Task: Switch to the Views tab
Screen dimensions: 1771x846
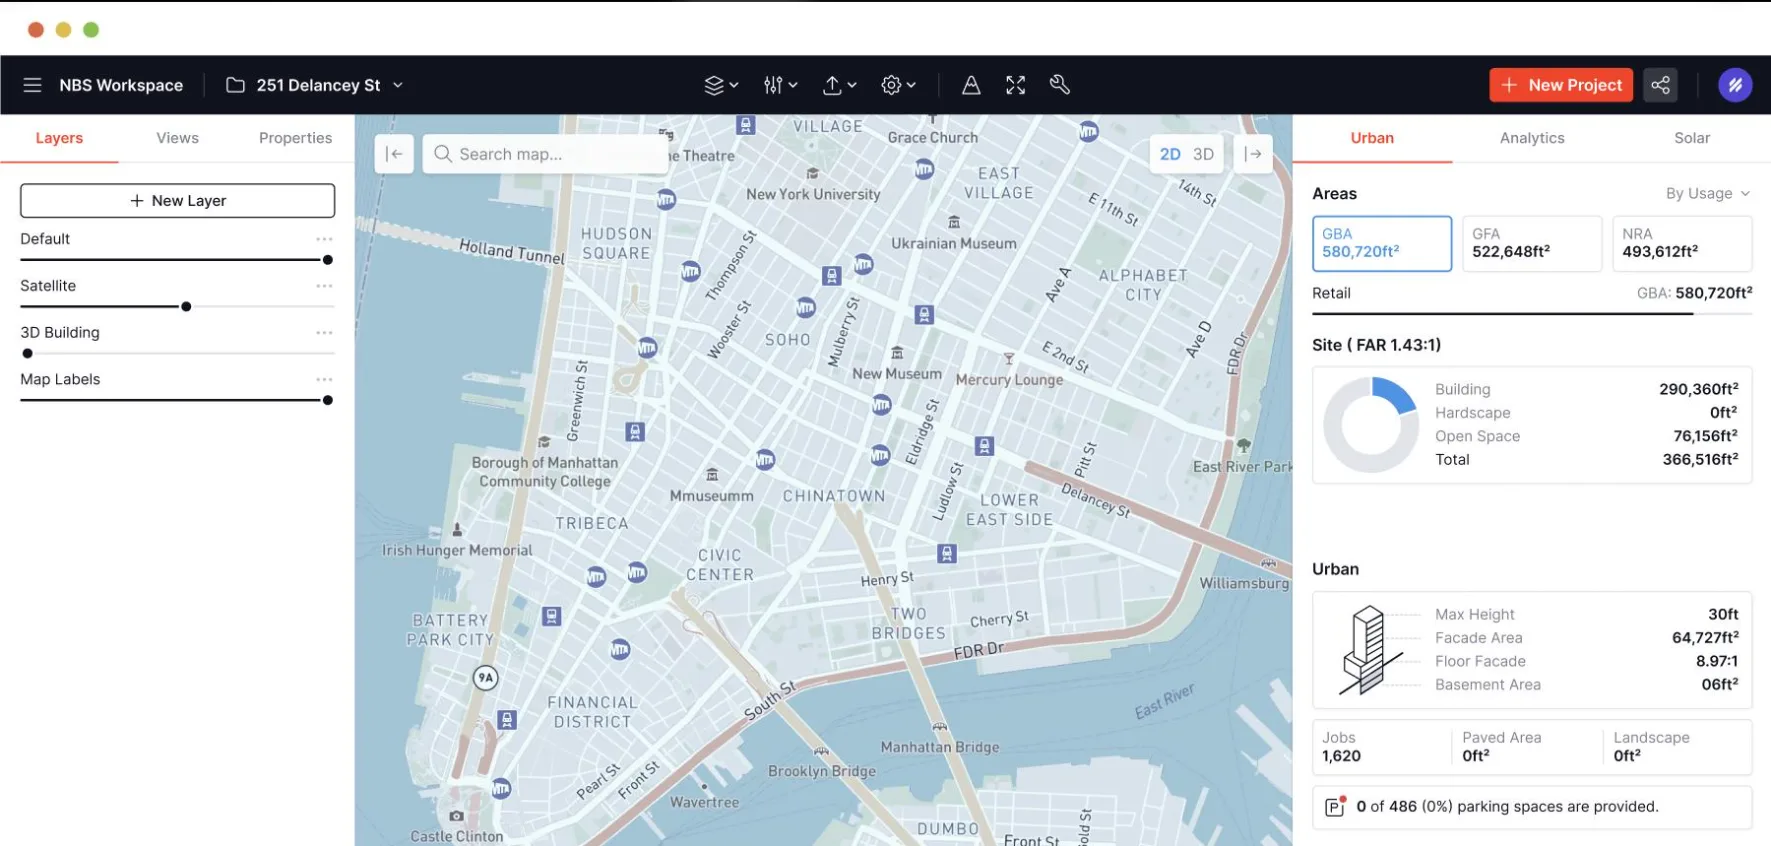Action: tap(177, 138)
